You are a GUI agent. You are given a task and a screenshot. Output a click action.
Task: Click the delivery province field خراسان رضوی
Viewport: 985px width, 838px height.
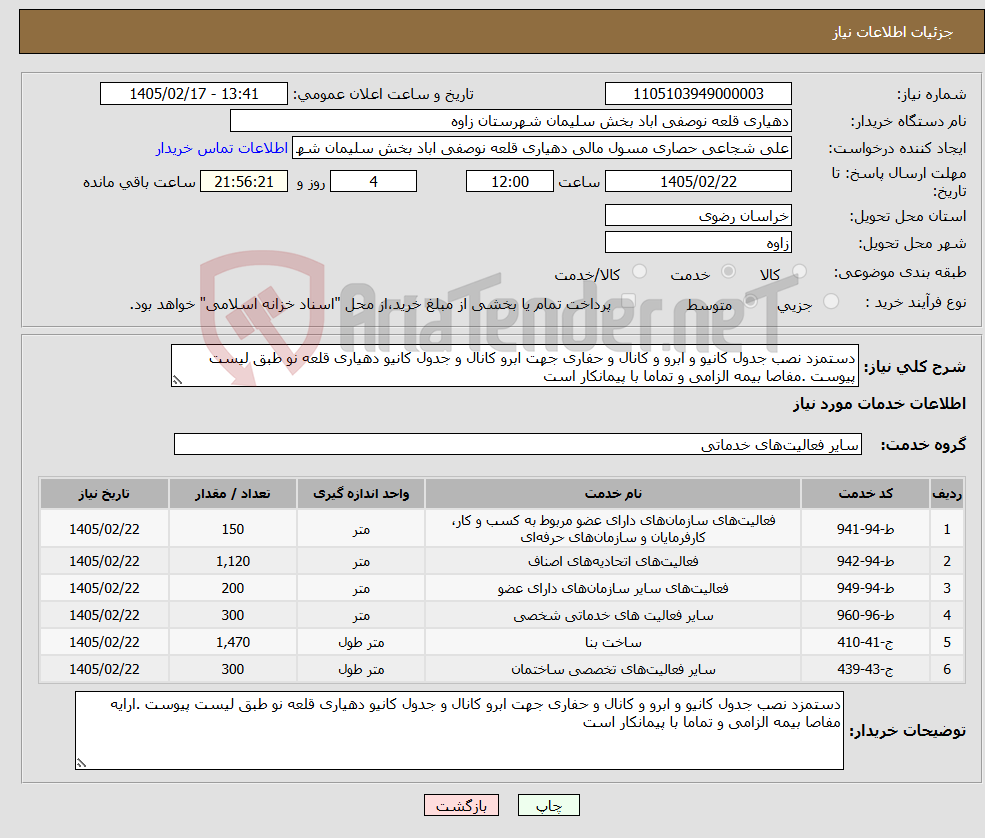coord(698,215)
